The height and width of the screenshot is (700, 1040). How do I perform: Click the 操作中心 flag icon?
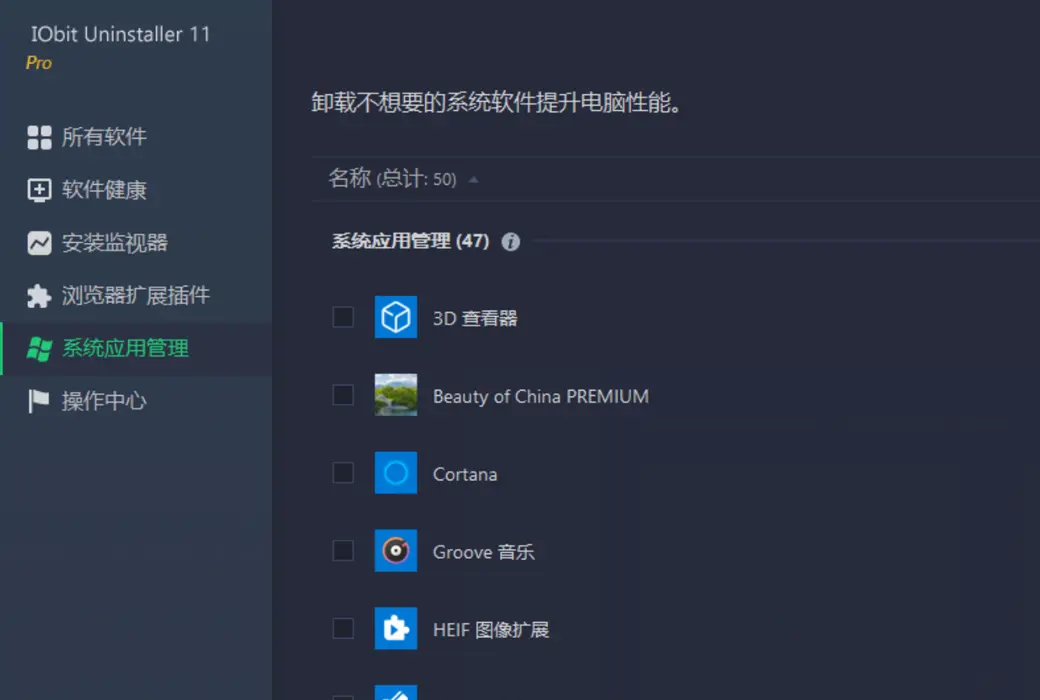click(x=39, y=401)
